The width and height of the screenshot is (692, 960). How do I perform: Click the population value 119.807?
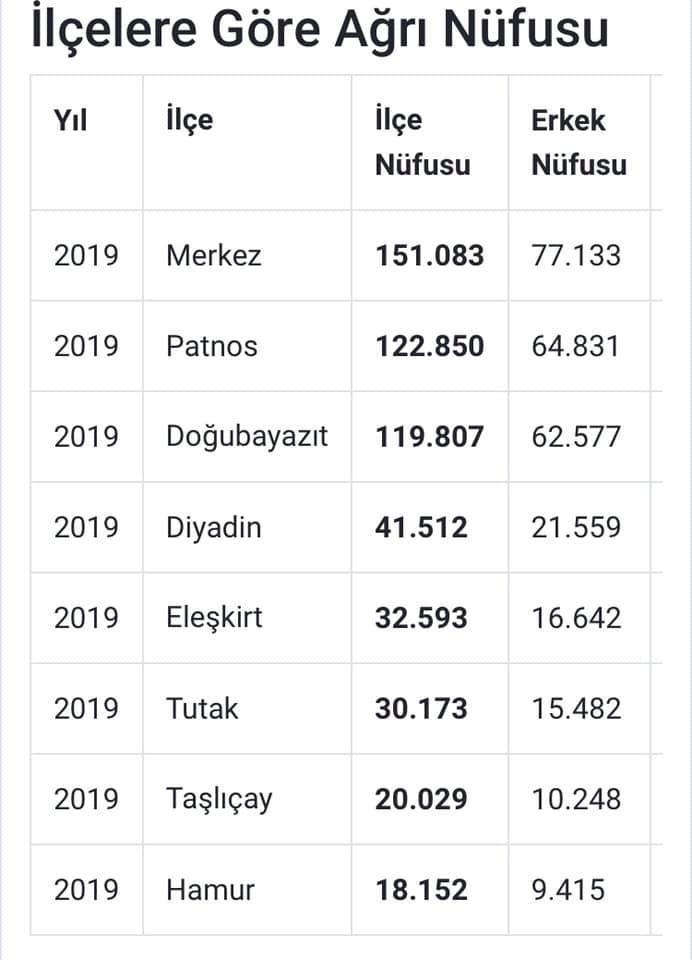(x=429, y=437)
